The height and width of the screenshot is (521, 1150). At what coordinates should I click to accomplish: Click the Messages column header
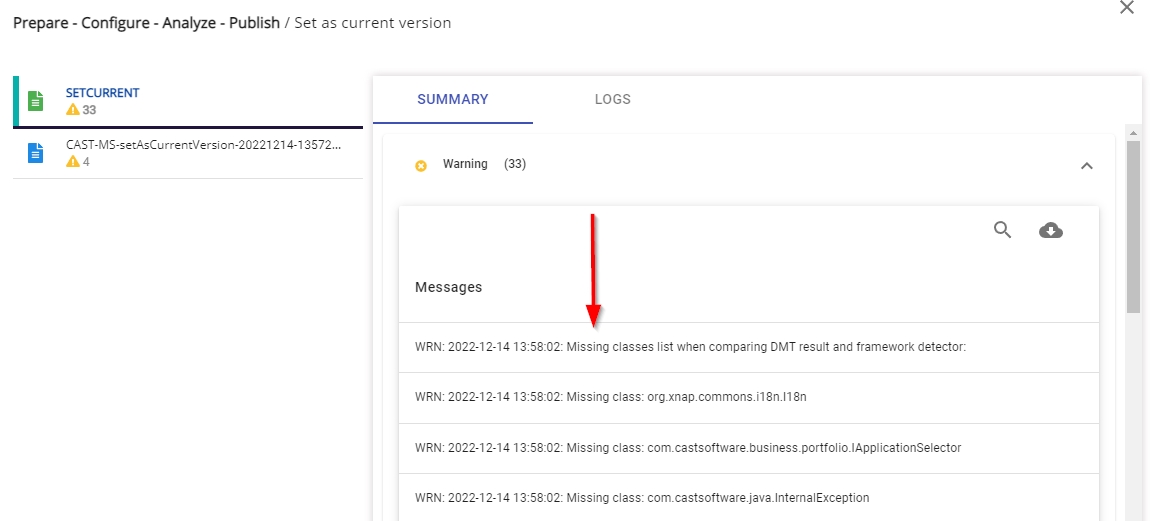448,287
